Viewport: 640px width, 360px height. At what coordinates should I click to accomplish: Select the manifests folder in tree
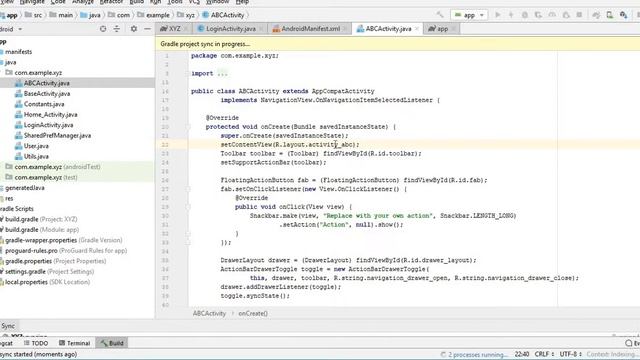pos(18,52)
